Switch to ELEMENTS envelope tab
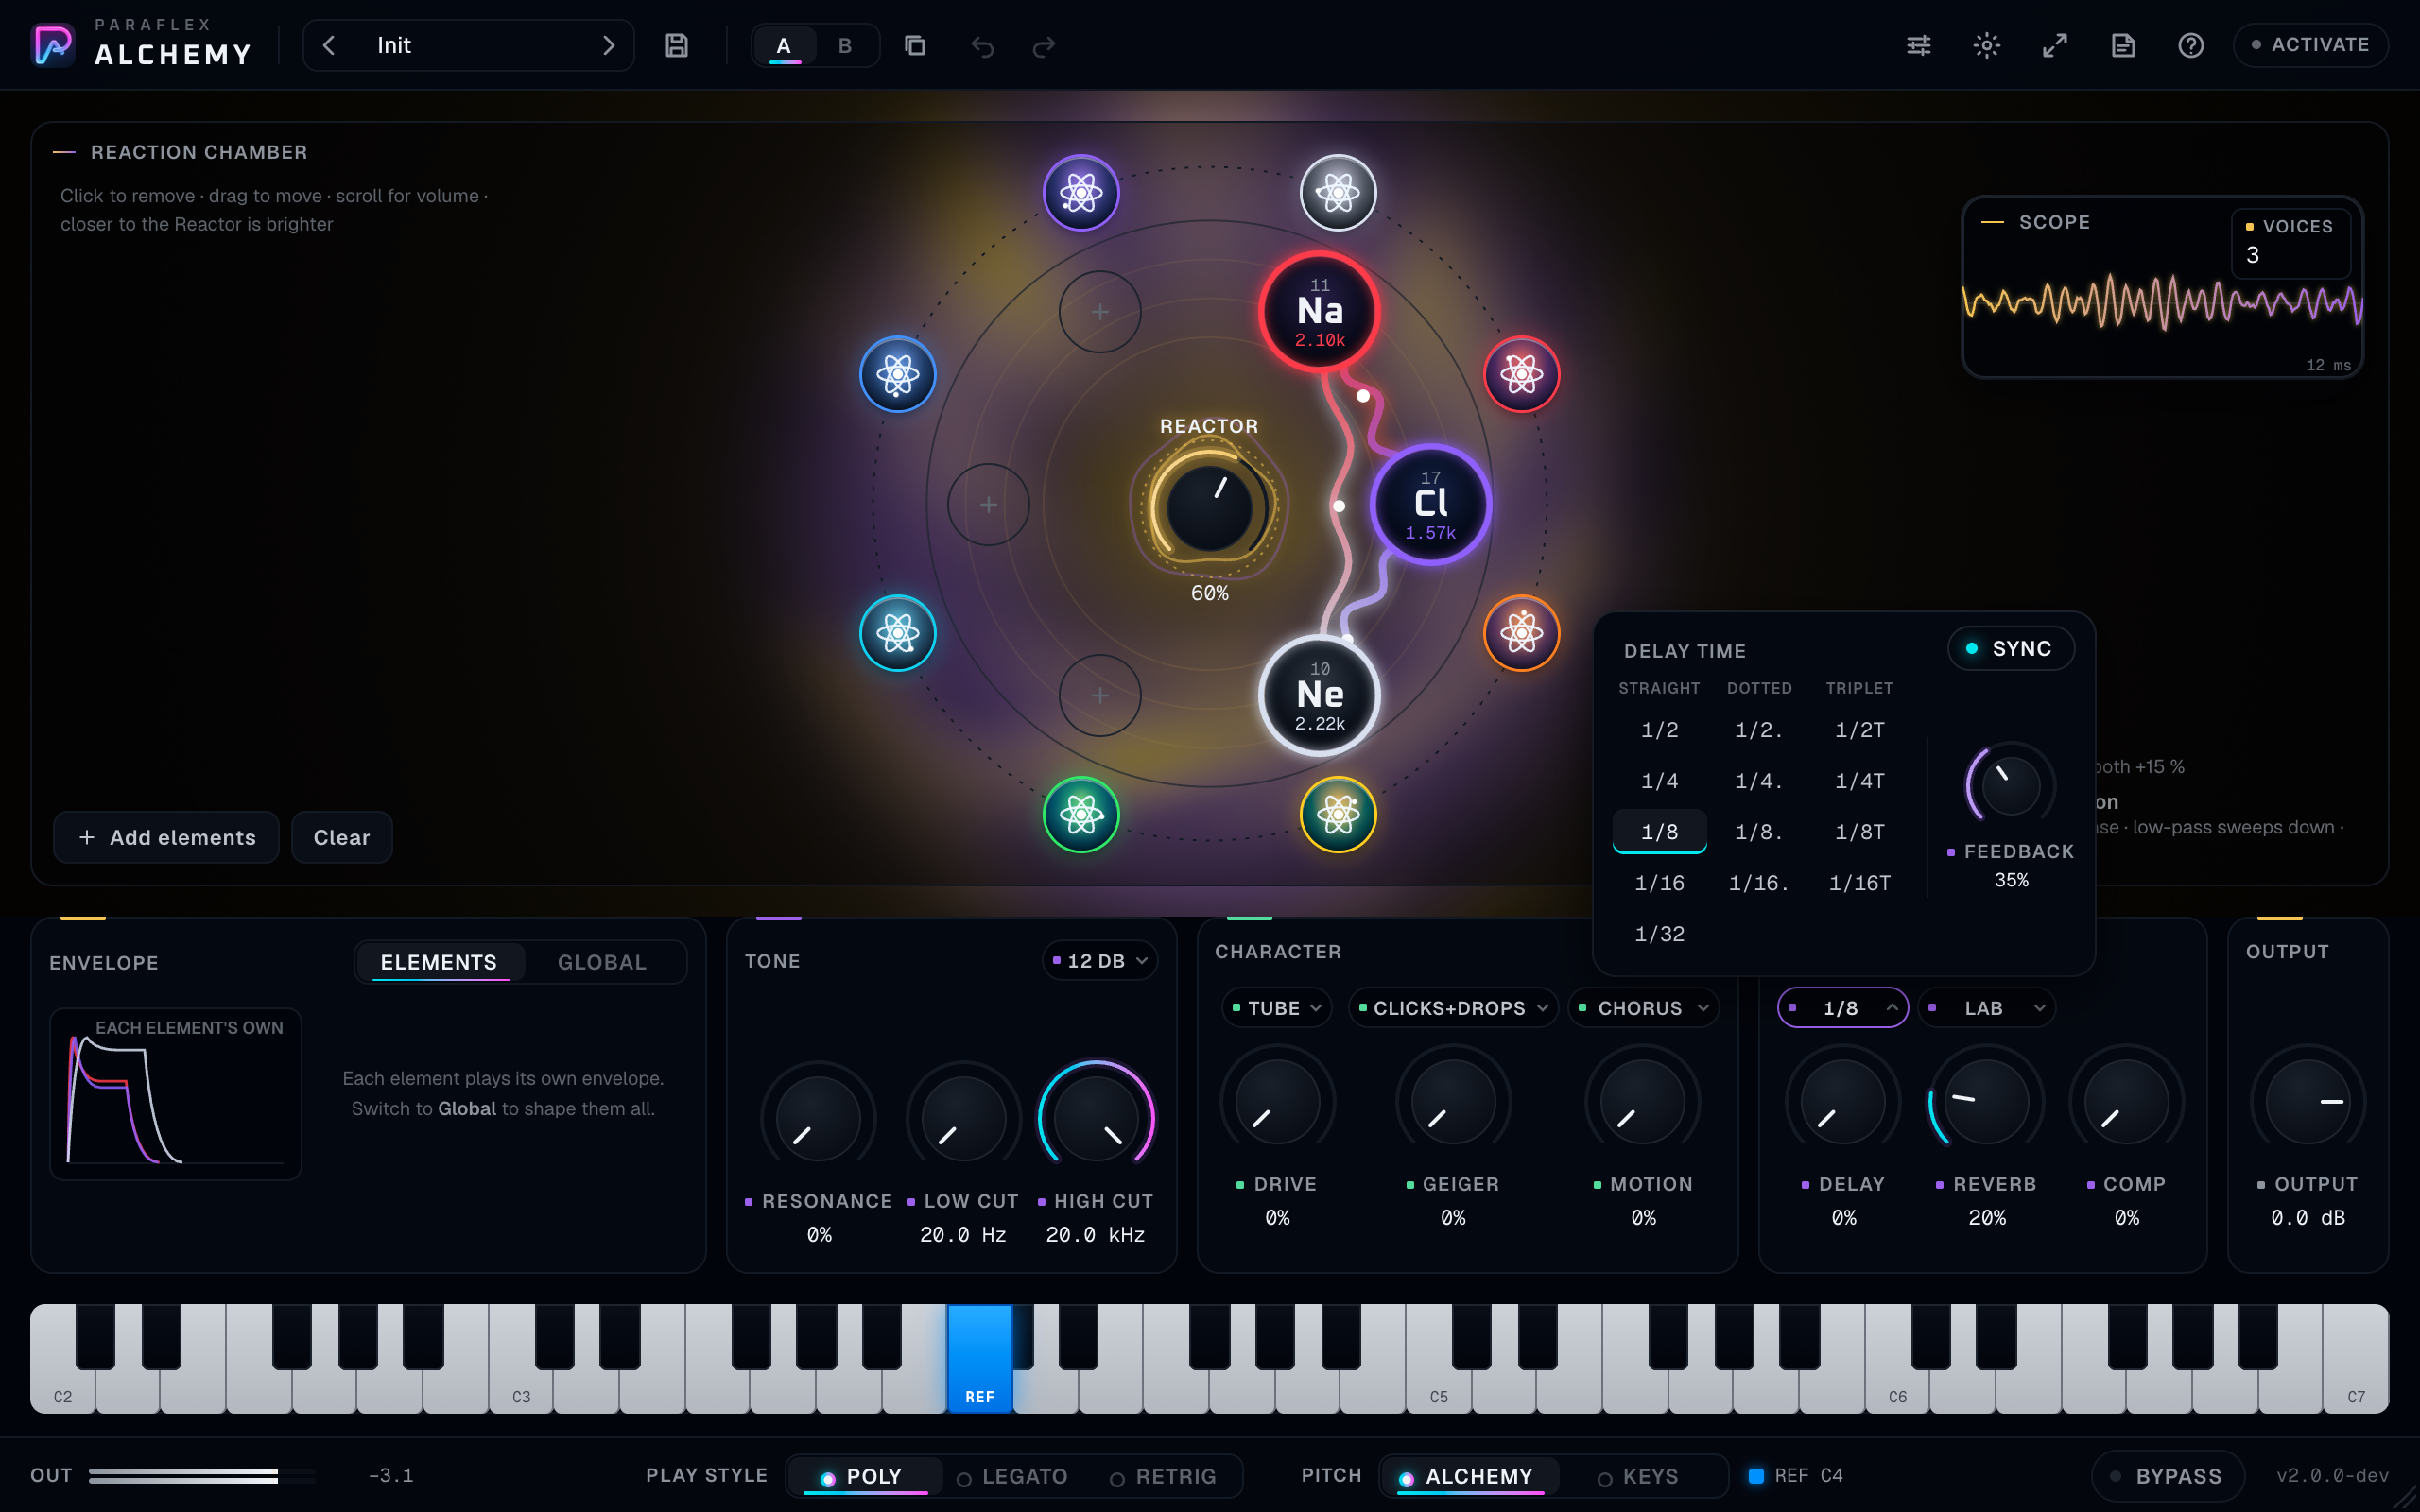 click(x=438, y=962)
